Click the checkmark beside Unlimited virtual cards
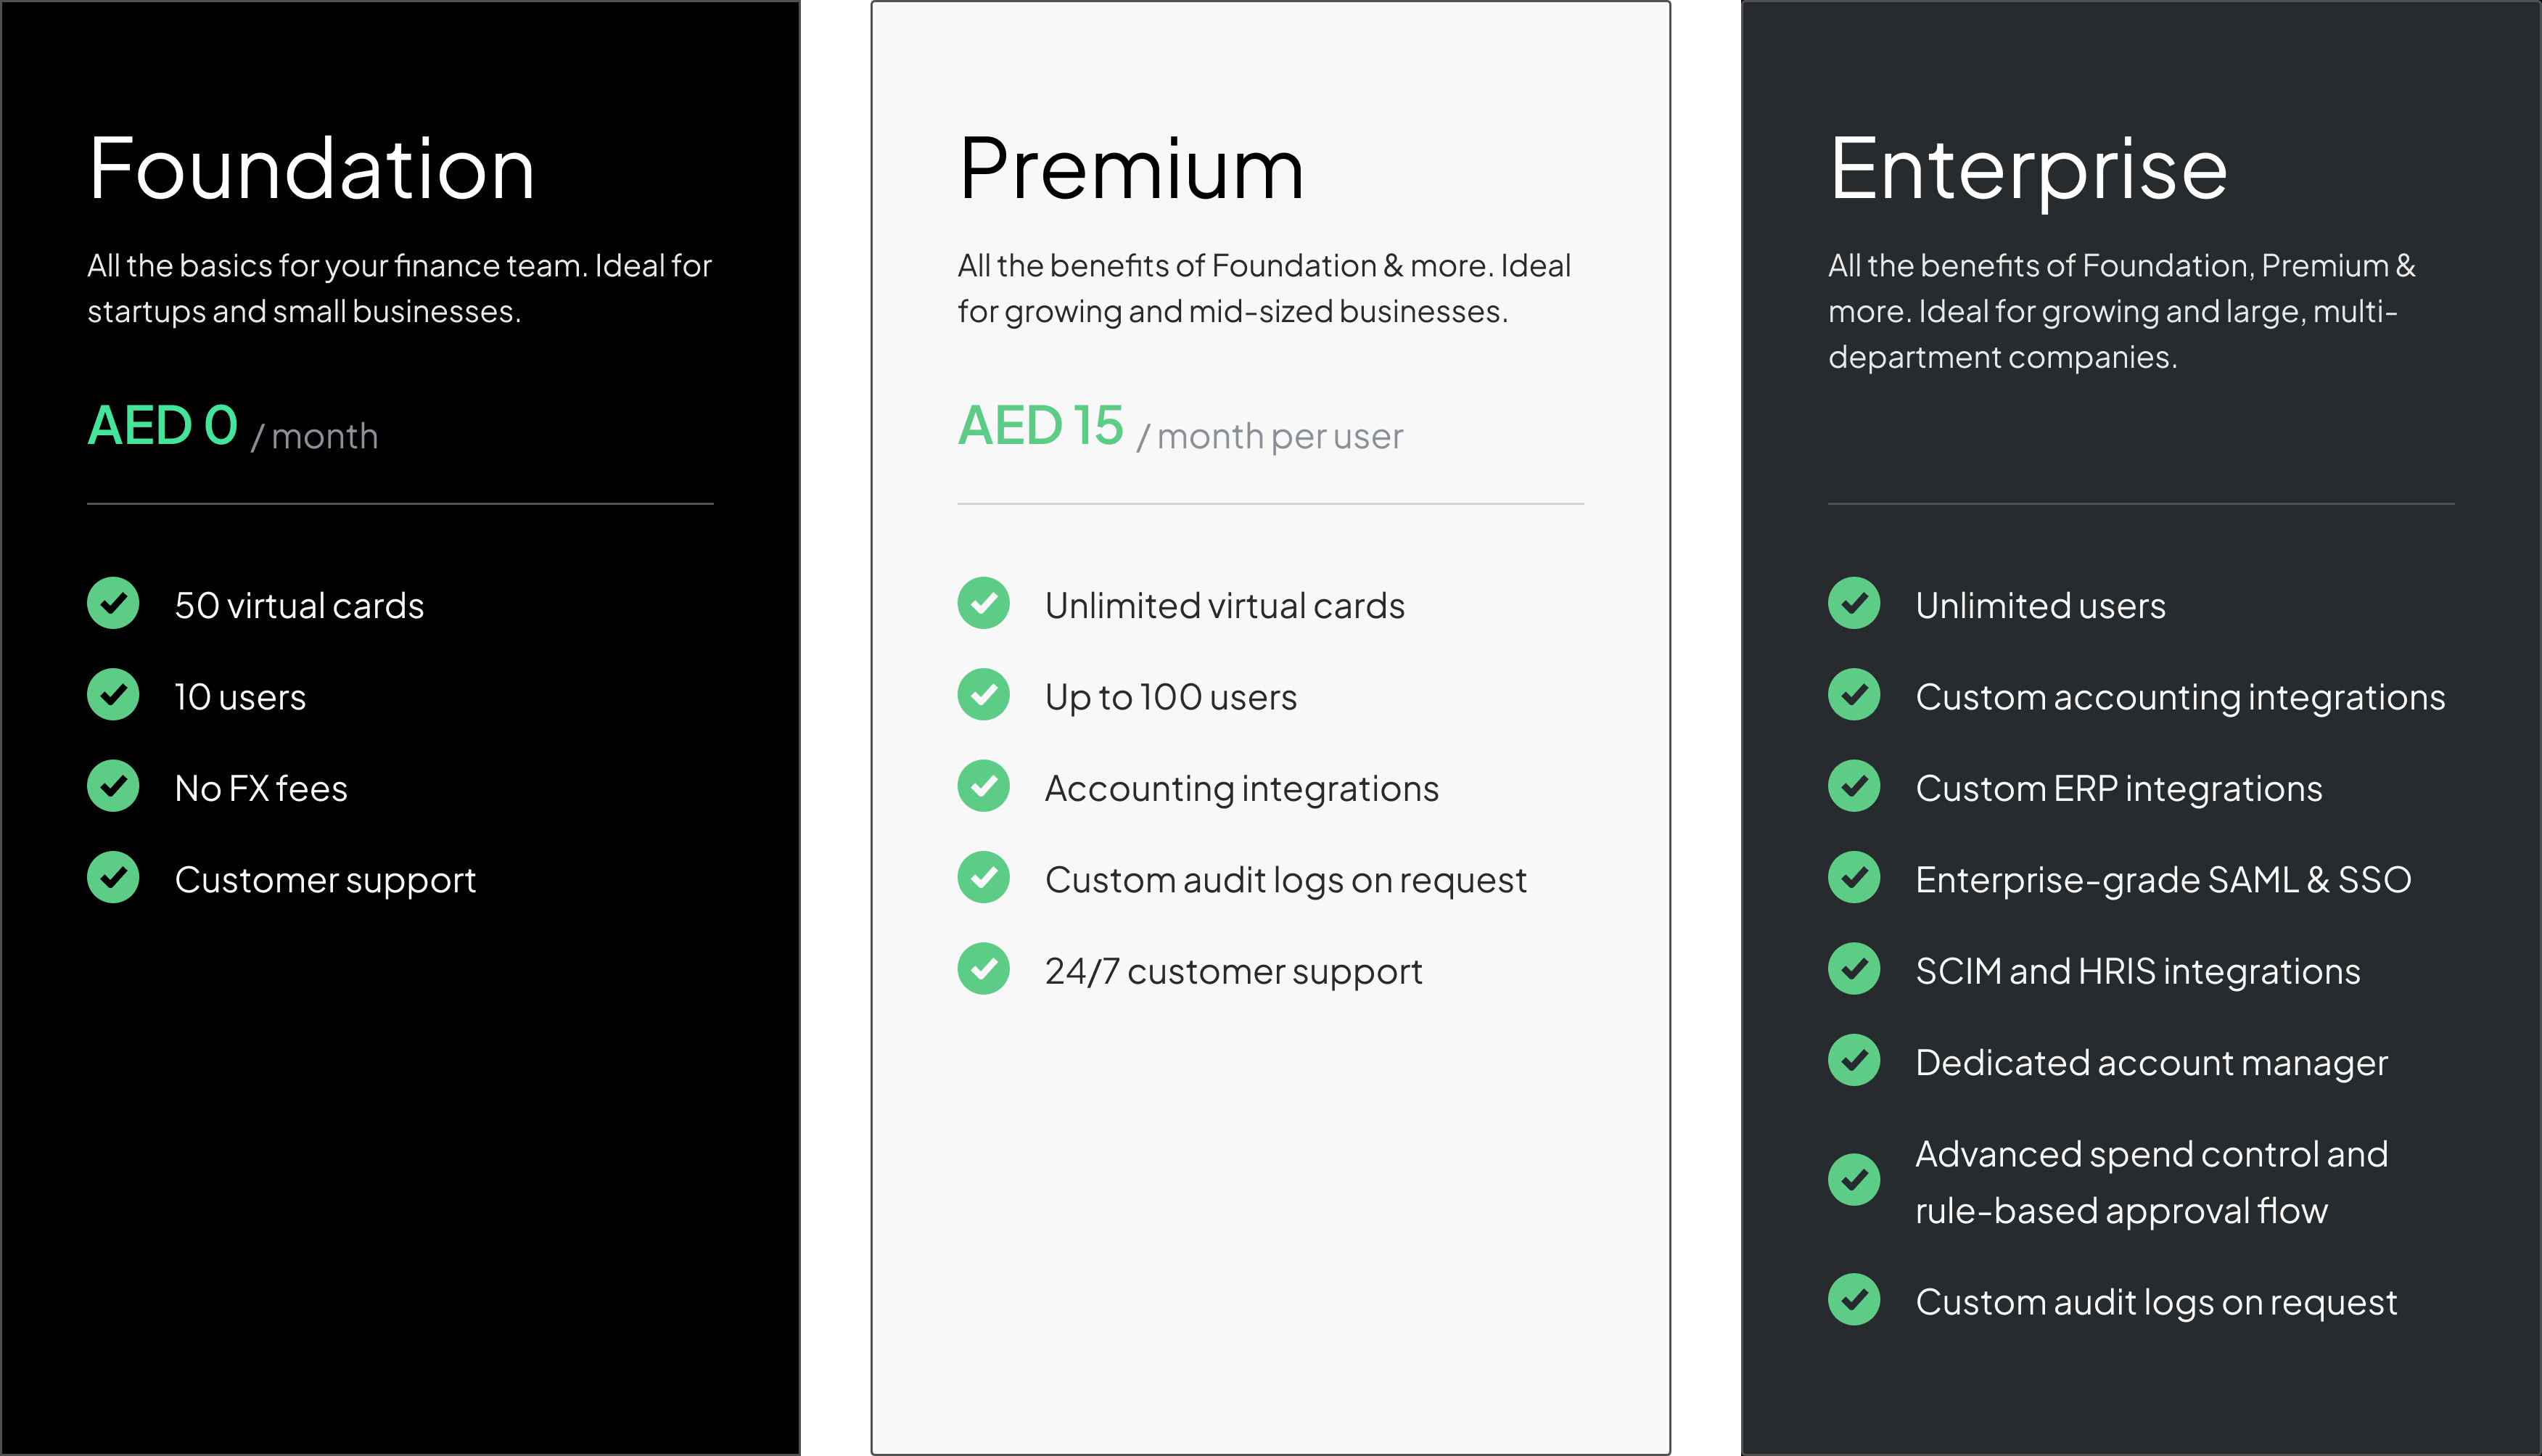Viewport: 2542px width, 1456px height. pos(984,603)
